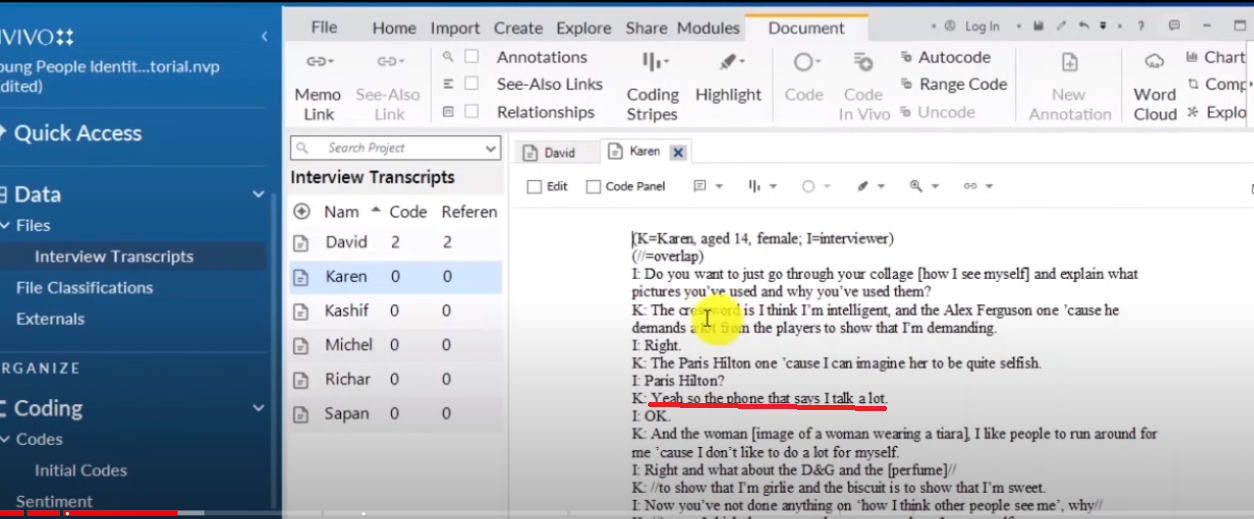Image resolution: width=1254 pixels, height=519 pixels.
Task: Switch to the Home ribbon tab
Action: [394, 28]
